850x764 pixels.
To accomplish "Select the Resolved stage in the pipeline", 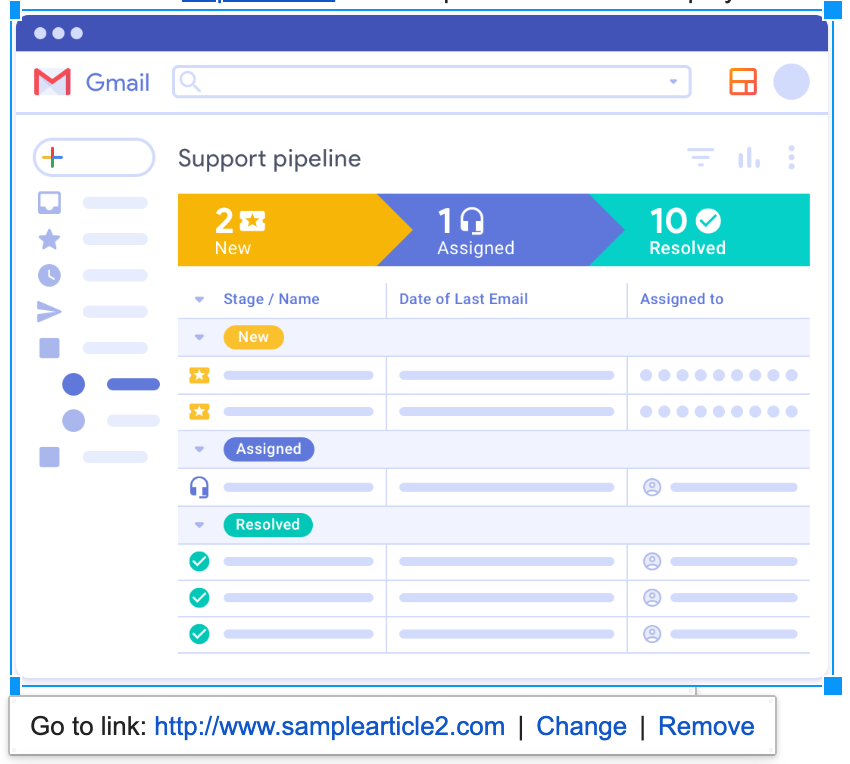I will pyautogui.click(x=700, y=230).
